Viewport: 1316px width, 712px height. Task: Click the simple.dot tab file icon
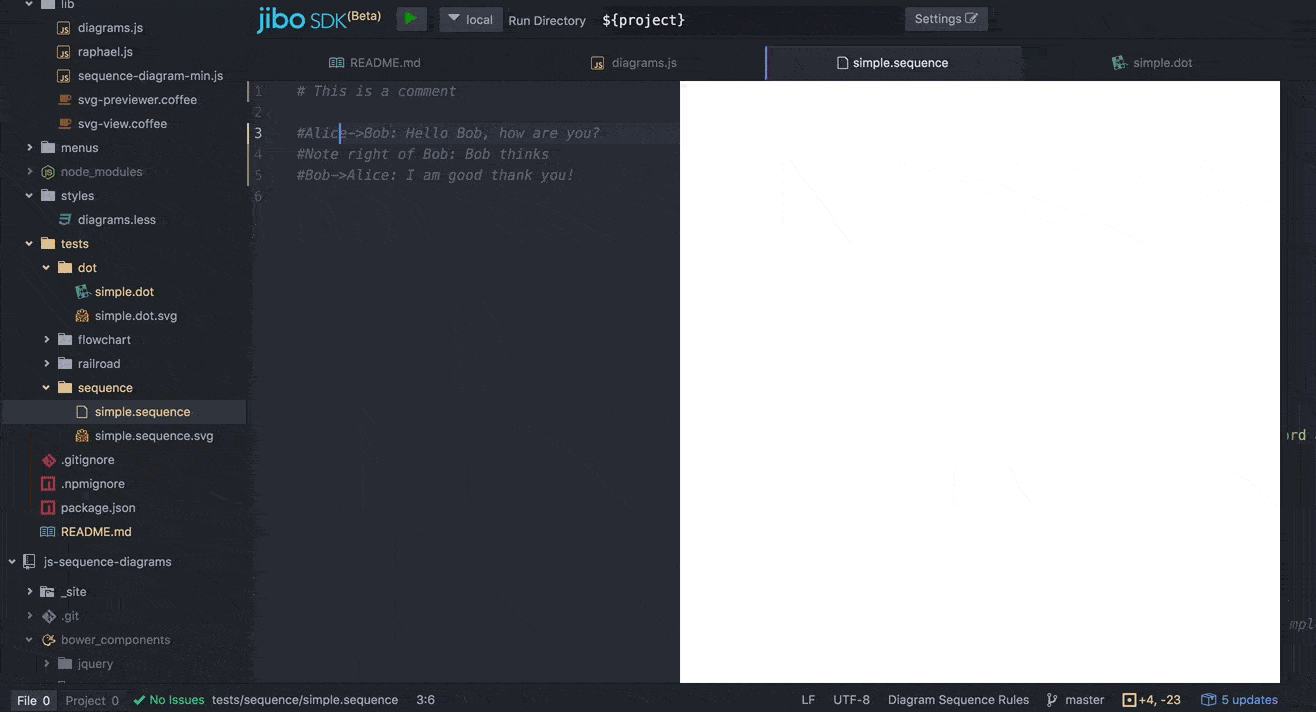[x=1119, y=62]
